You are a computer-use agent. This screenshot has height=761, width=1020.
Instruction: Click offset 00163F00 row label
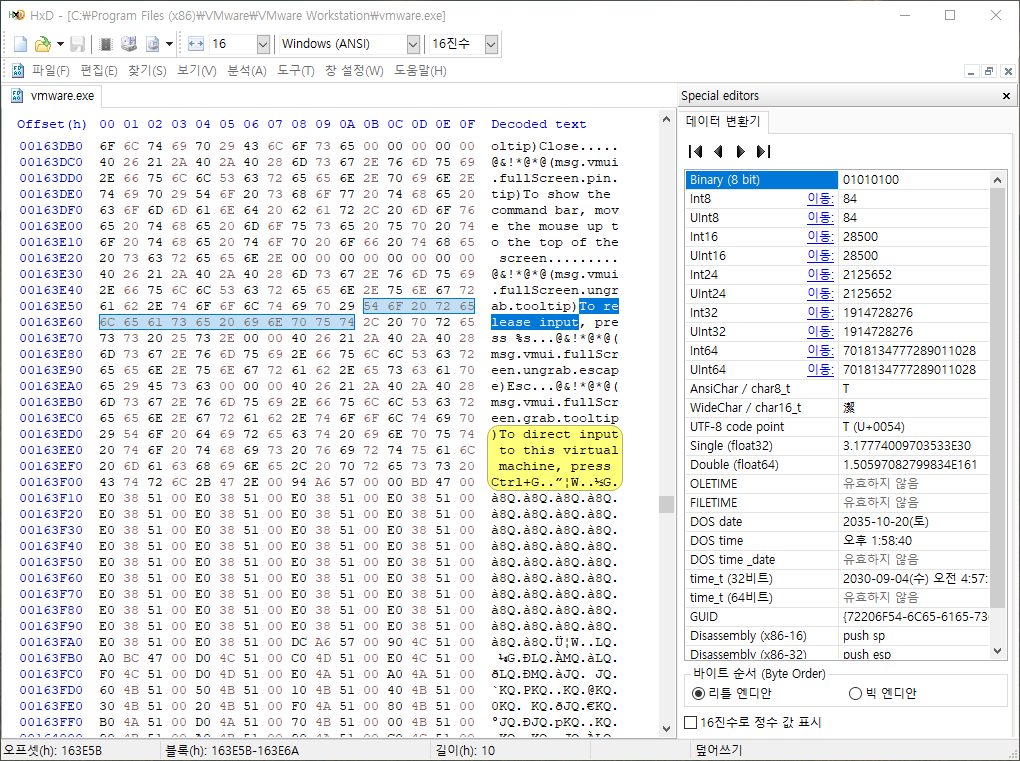51,482
